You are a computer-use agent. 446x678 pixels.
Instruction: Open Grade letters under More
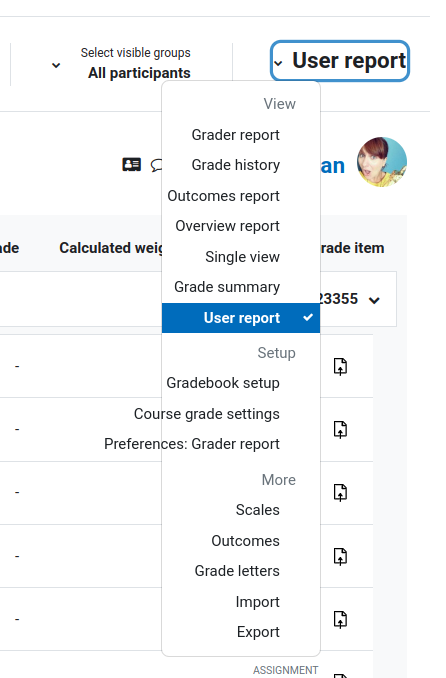pos(237,571)
